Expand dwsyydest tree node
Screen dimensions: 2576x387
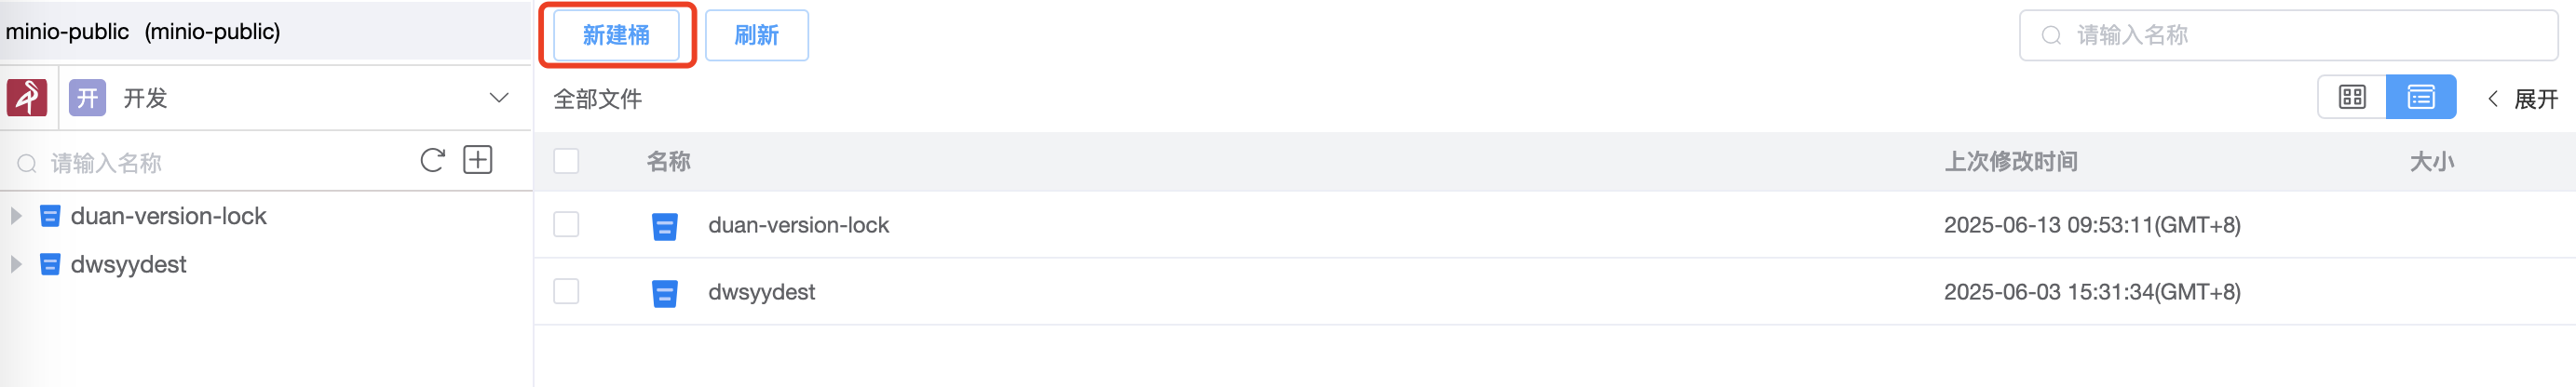pos(16,264)
